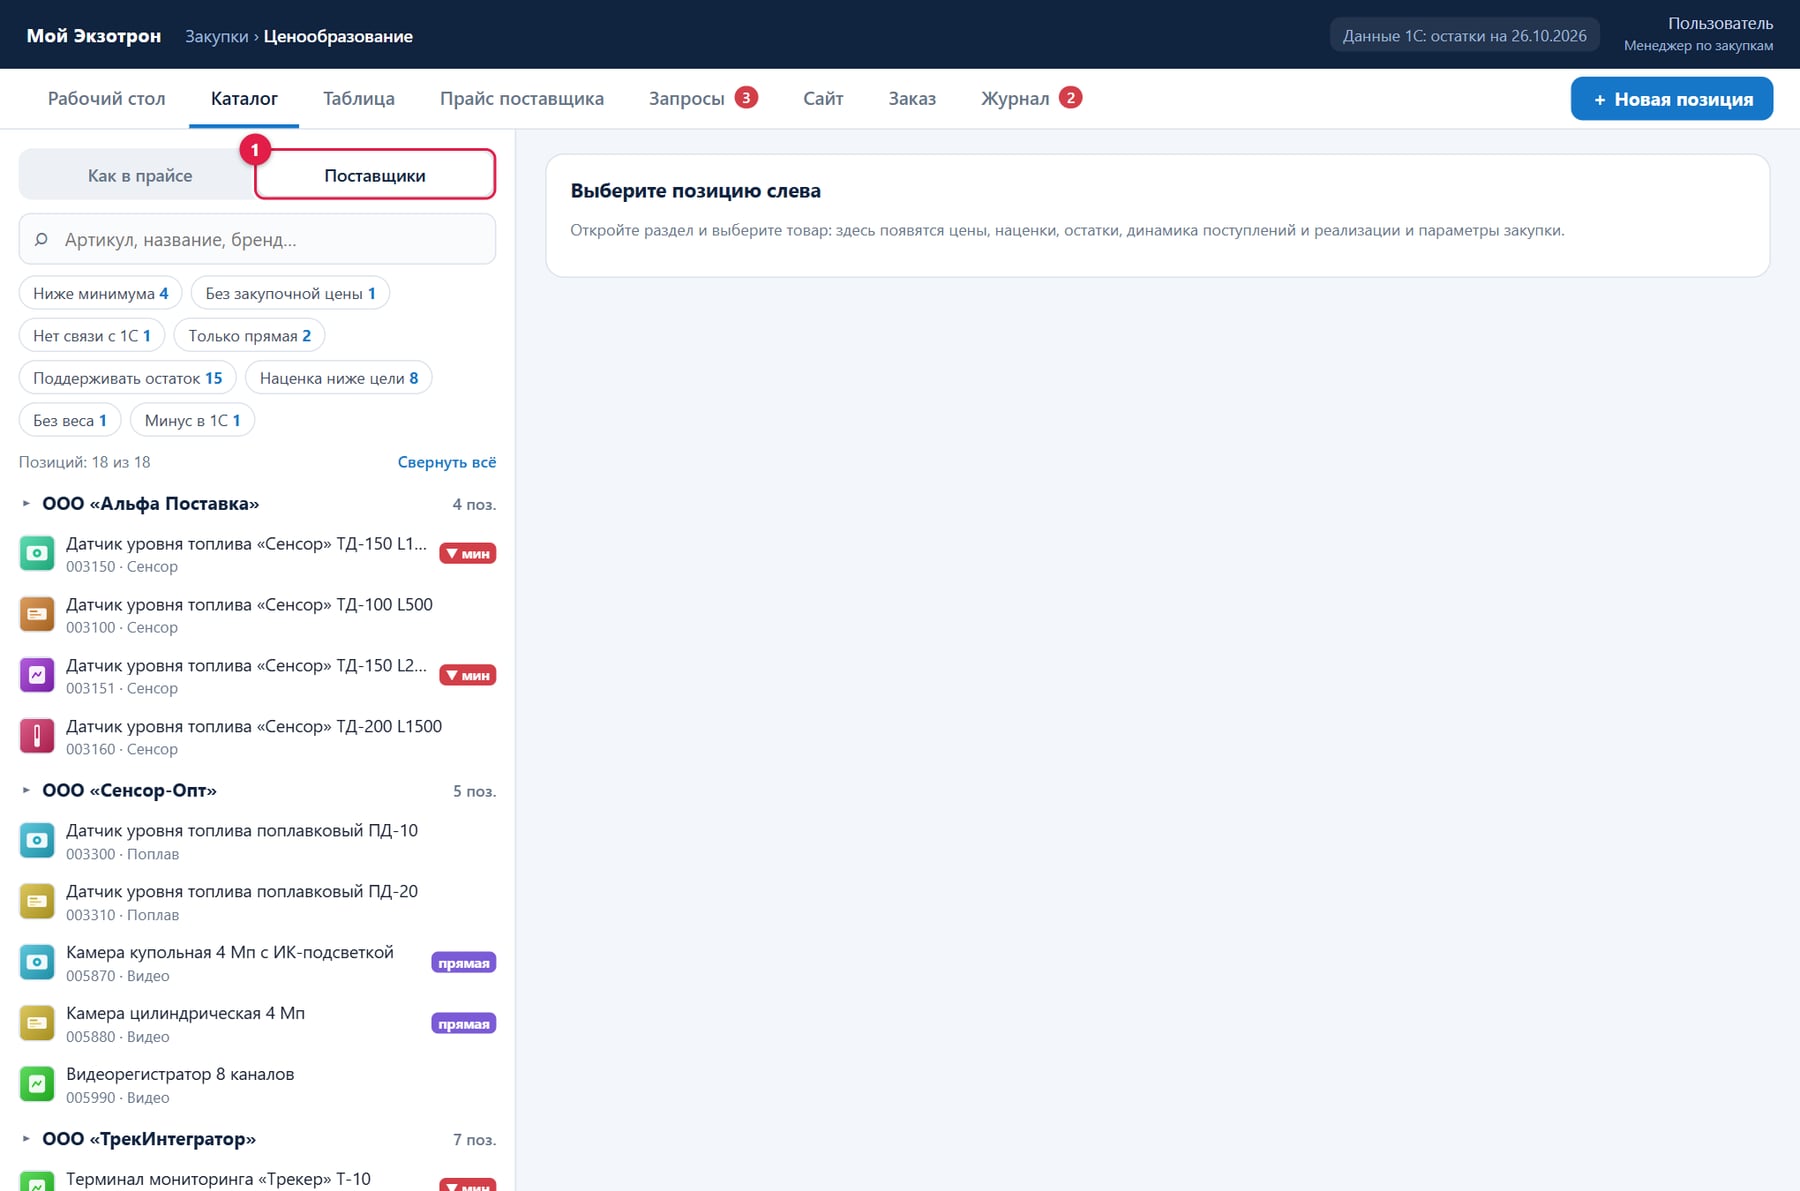This screenshot has height=1191, width=1800.
Task: Switch grouping to «Как в прайсе»
Action: pyautogui.click(x=140, y=176)
